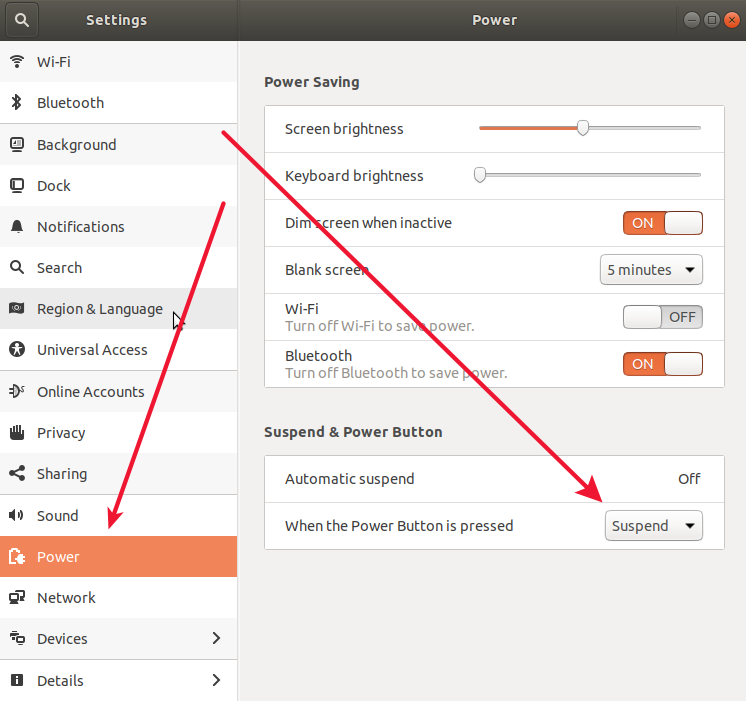Click the Bluetooth symbol icon in sidebar

pyautogui.click(x=17, y=102)
